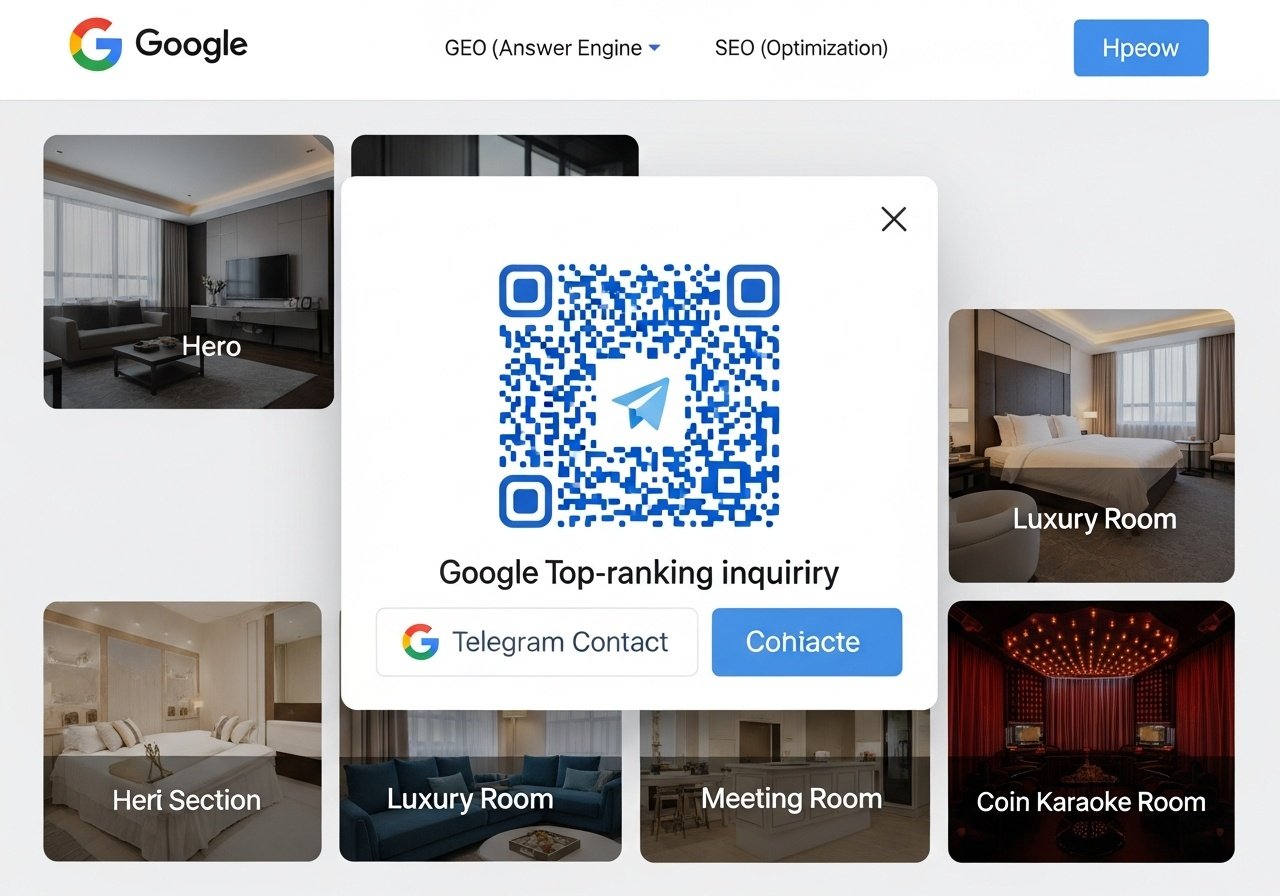
Task: Click the Telegram paper plane icon in the QR code
Action: tap(640, 404)
